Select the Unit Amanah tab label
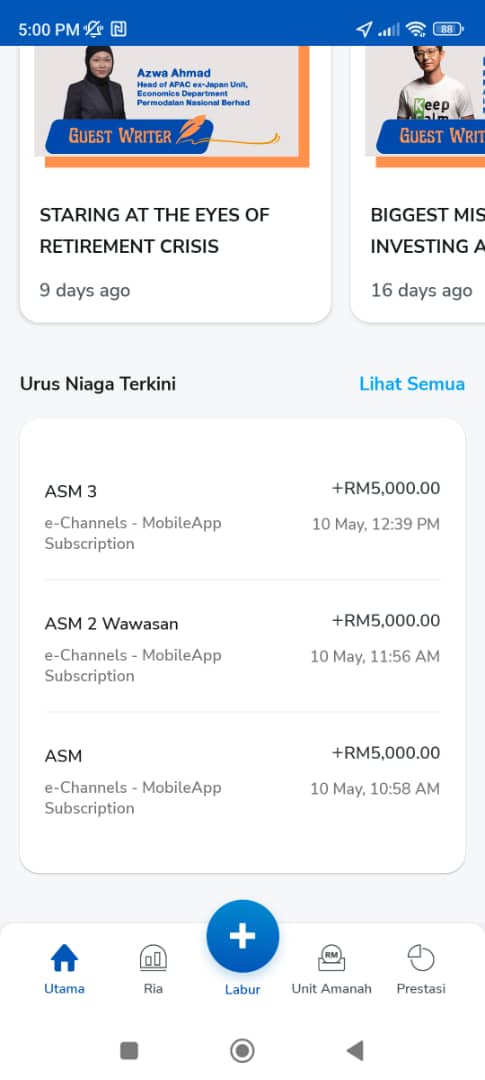Viewport: 485px width, 1080px height. [x=331, y=988]
